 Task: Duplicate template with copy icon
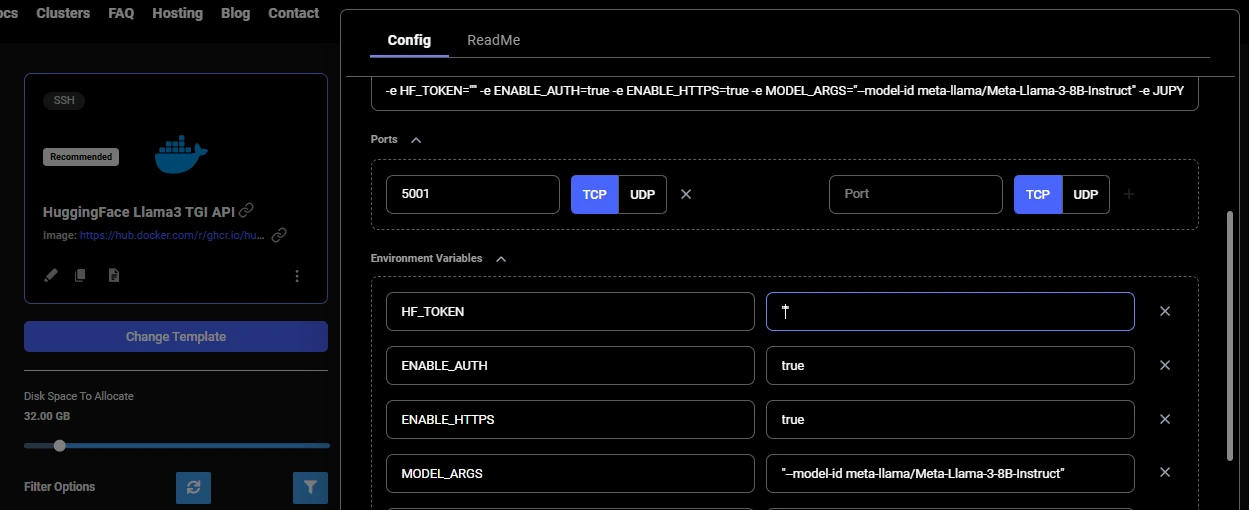click(81, 275)
